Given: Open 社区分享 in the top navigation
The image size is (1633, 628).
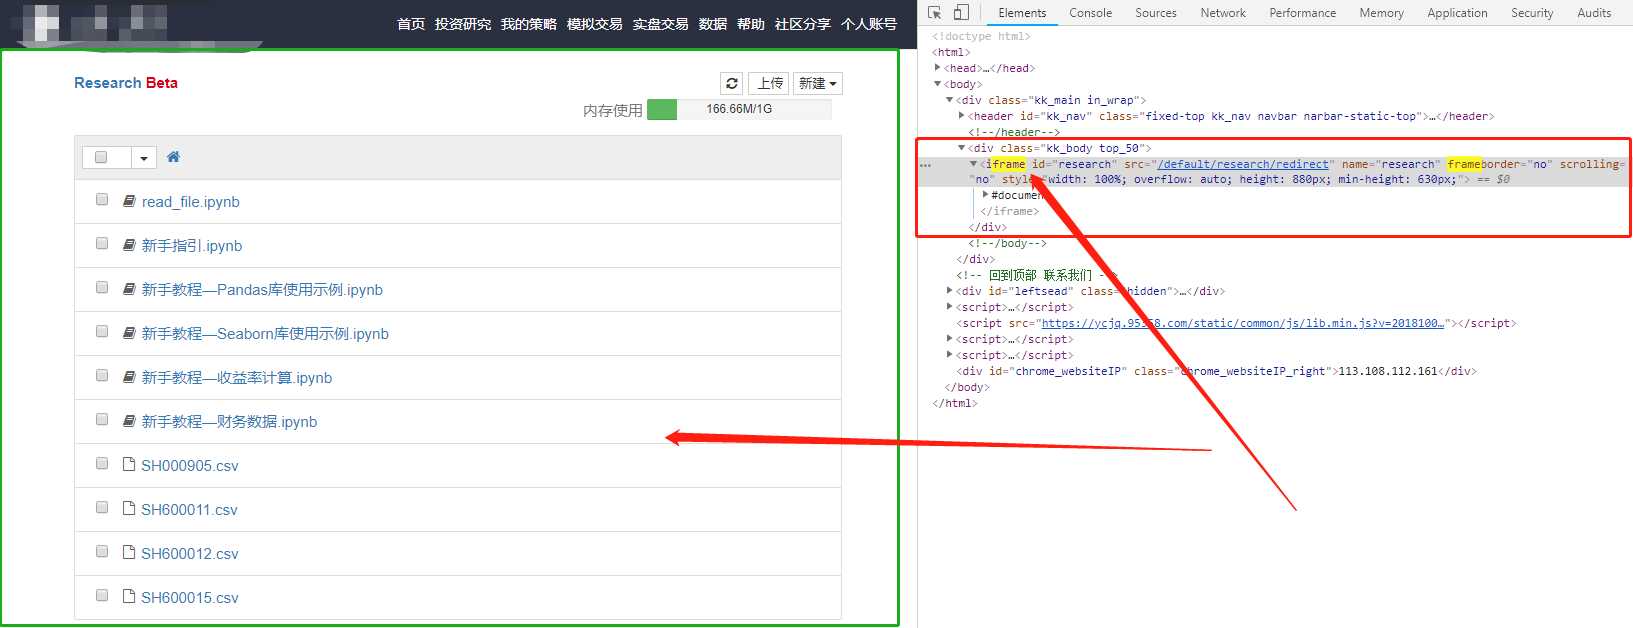Looking at the screenshot, I should click(x=803, y=24).
